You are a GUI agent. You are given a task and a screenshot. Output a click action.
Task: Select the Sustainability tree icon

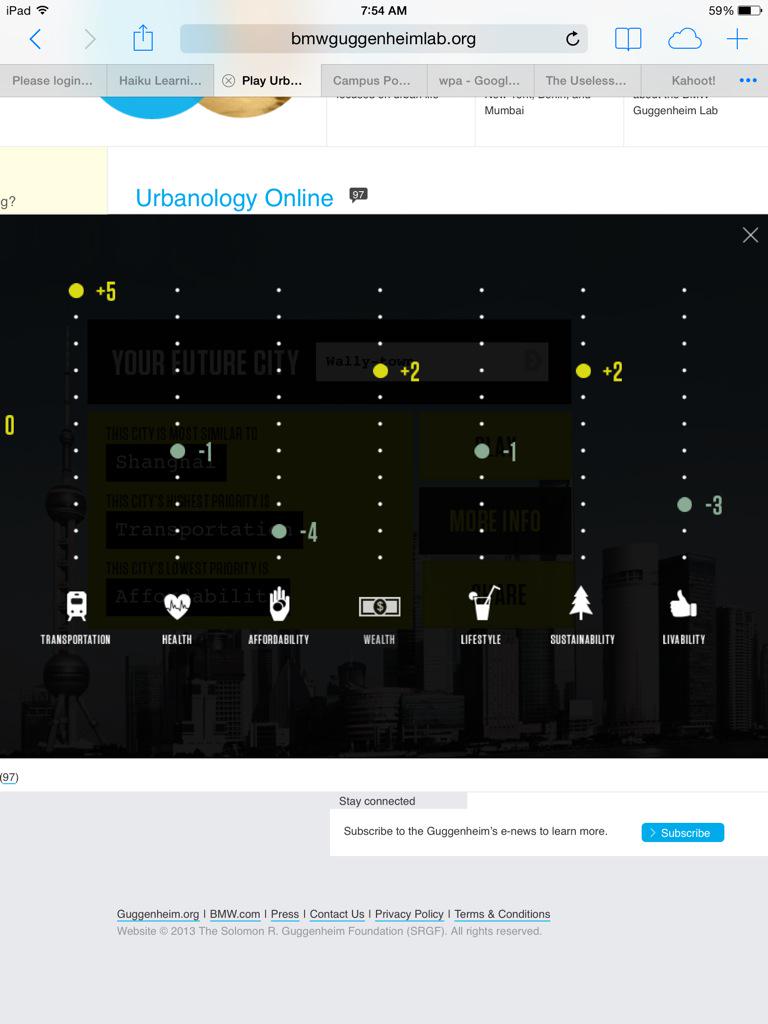click(581, 602)
